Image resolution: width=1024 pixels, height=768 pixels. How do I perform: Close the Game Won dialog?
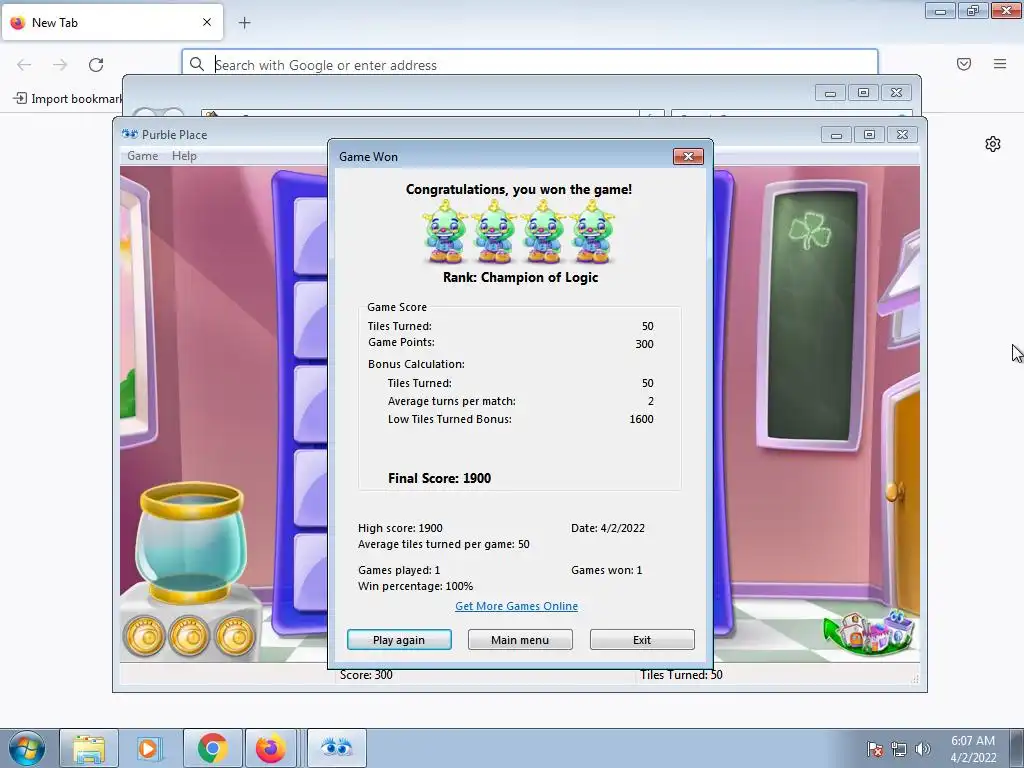pos(688,156)
